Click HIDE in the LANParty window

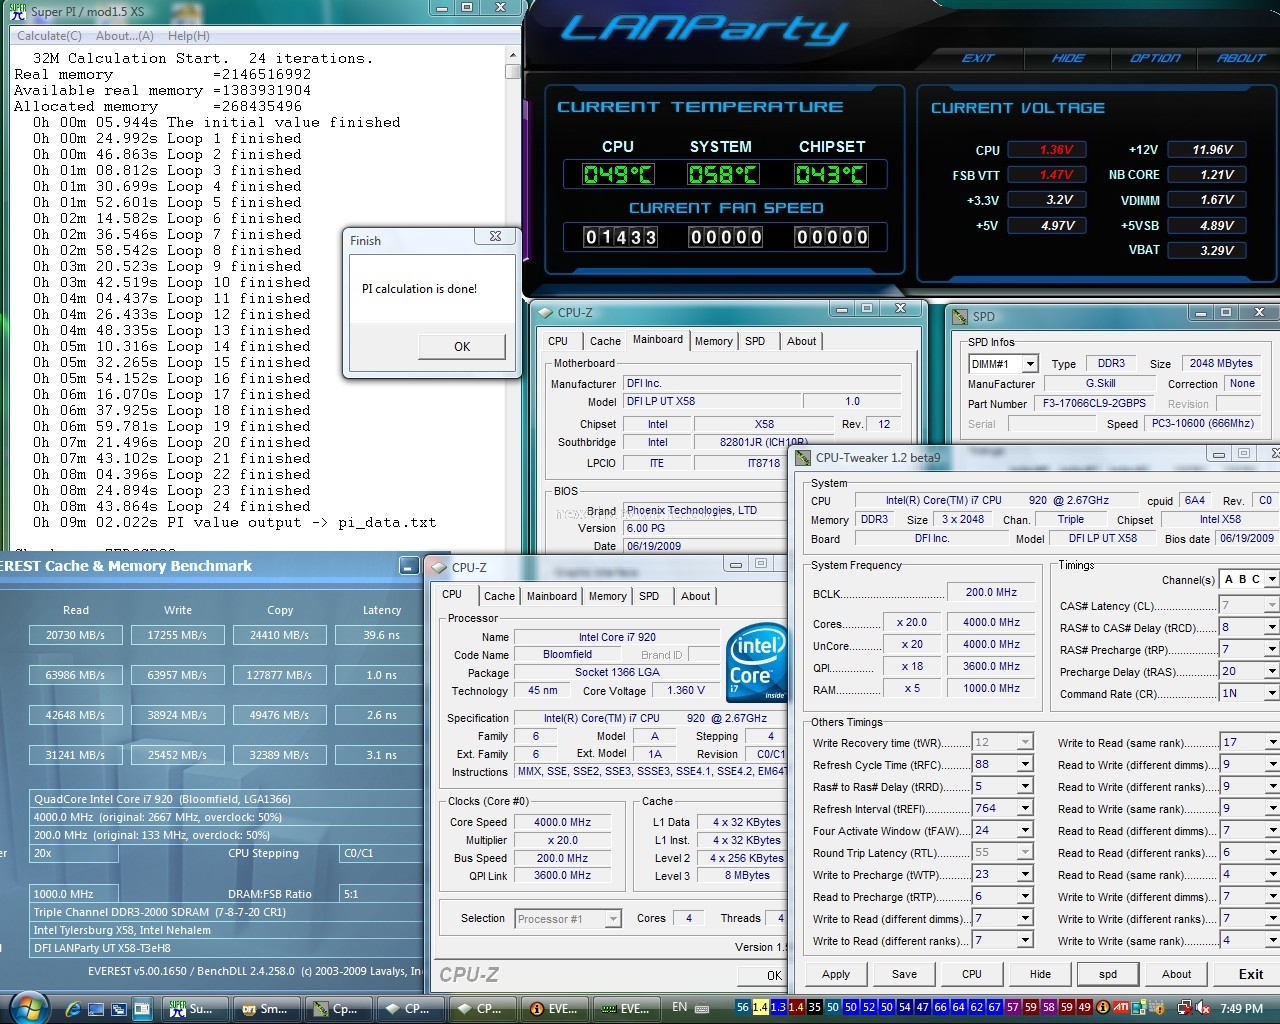pyautogui.click(x=1067, y=58)
